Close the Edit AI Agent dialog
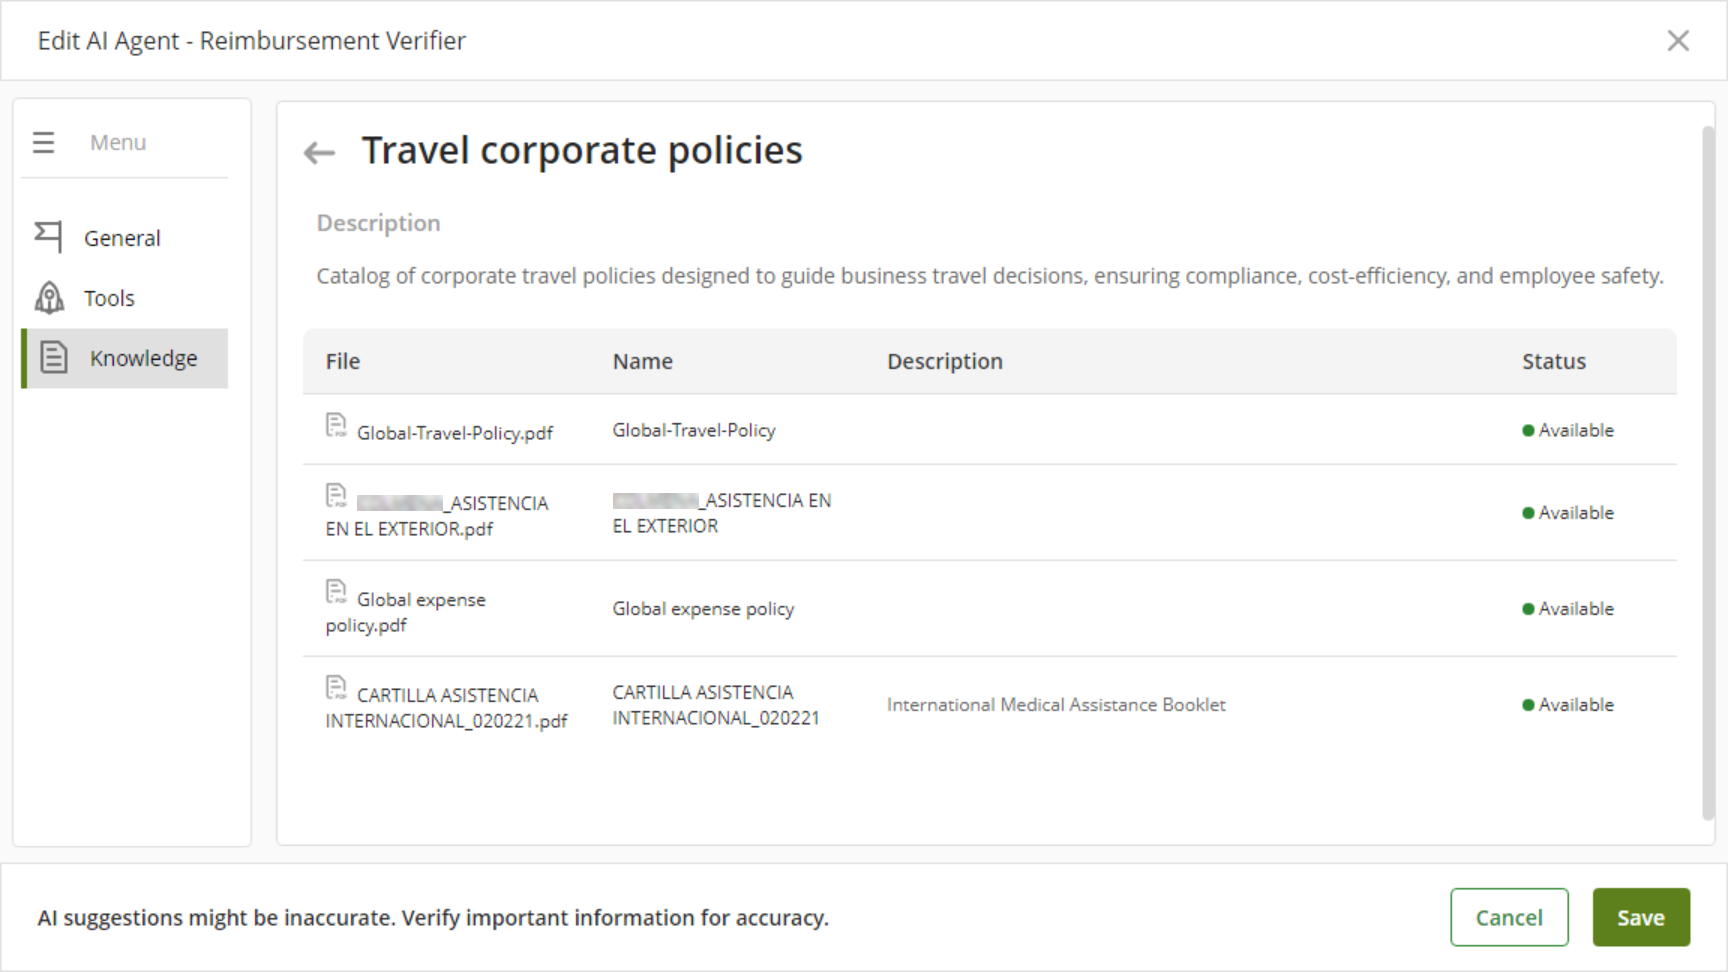The width and height of the screenshot is (1728, 972). tap(1678, 41)
